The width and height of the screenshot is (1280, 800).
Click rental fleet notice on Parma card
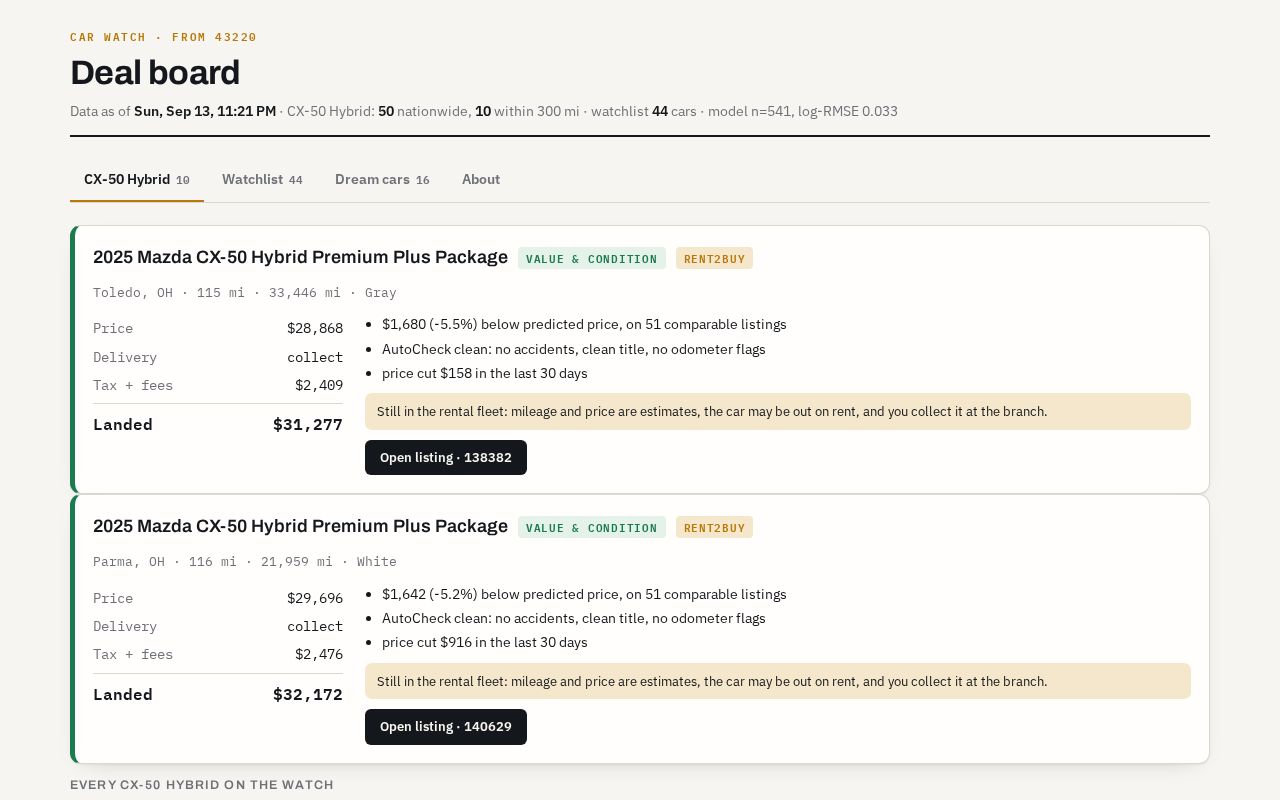[x=778, y=681]
